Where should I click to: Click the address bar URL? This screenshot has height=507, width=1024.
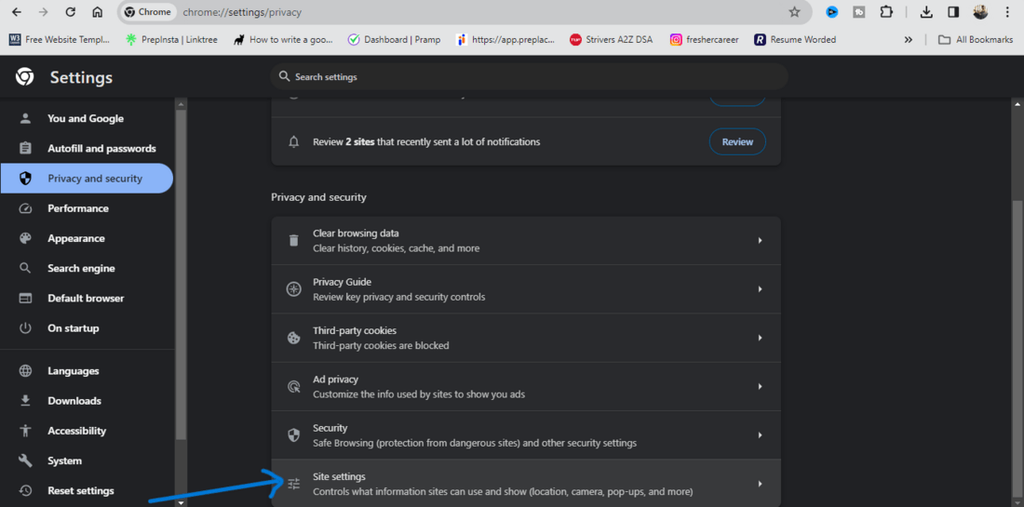pyautogui.click(x=242, y=12)
